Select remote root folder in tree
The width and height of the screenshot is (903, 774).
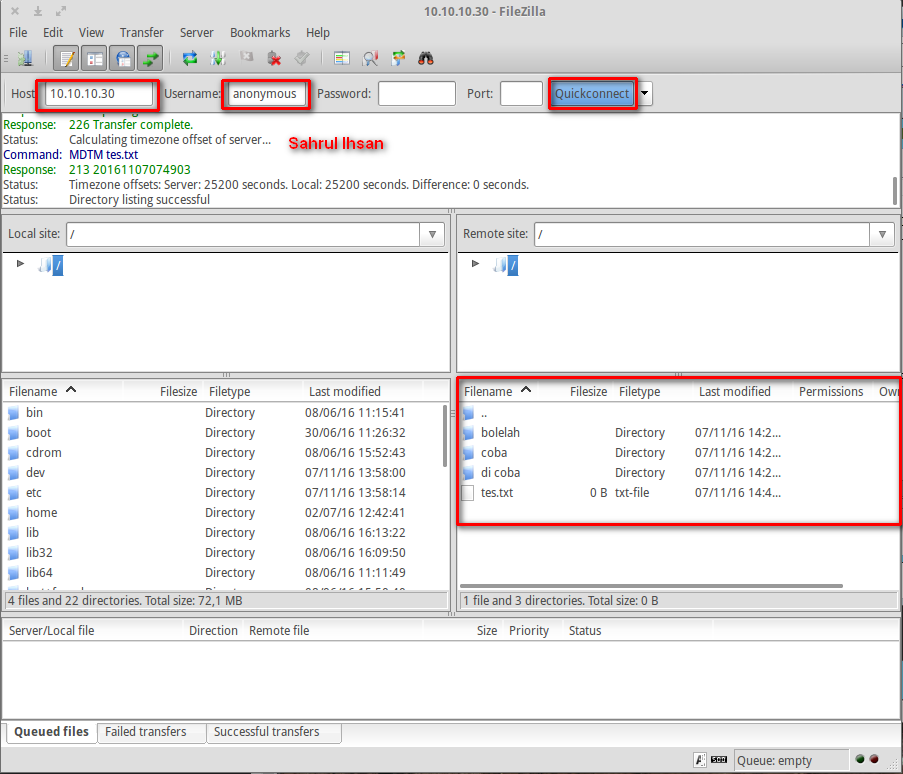pos(513,265)
